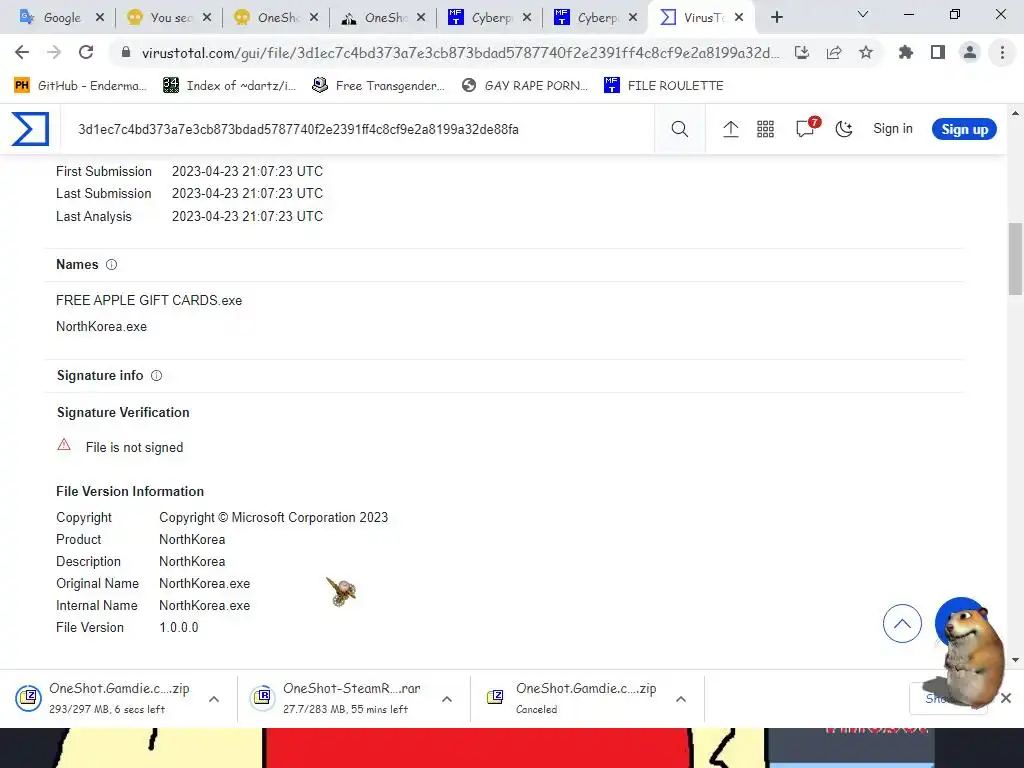Open the Chrome profile avatar icon
Viewport: 1024px width, 768px height.
970,52
